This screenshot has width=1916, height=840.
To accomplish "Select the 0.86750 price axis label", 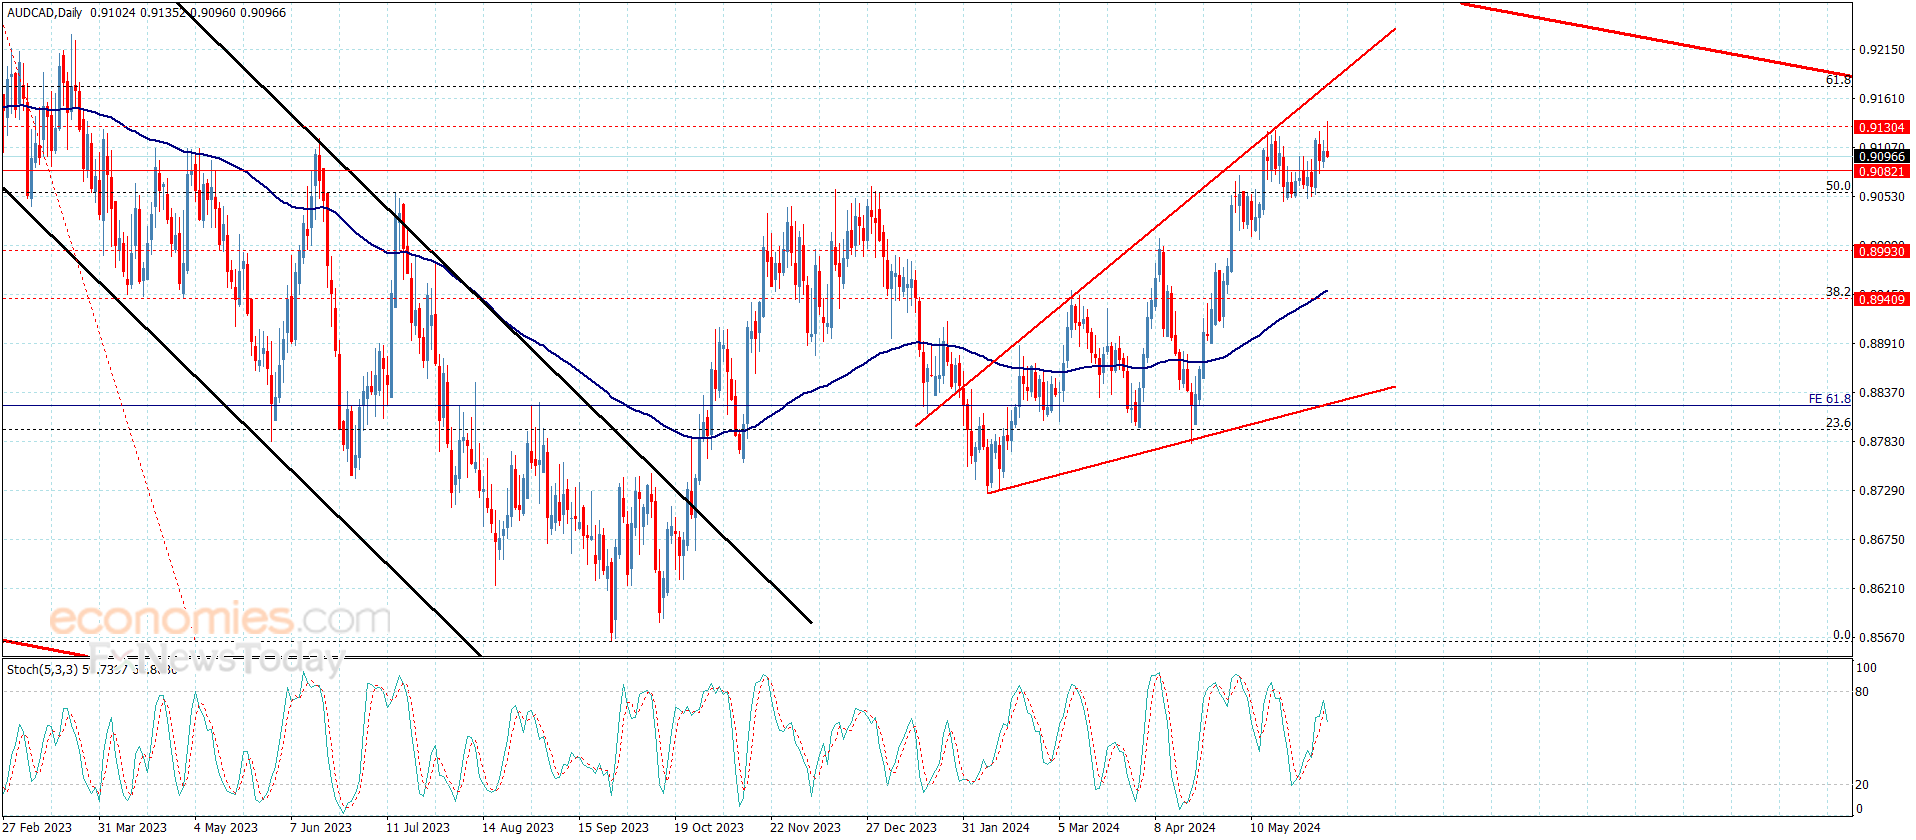I will pyautogui.click(x=1881, y=540).
